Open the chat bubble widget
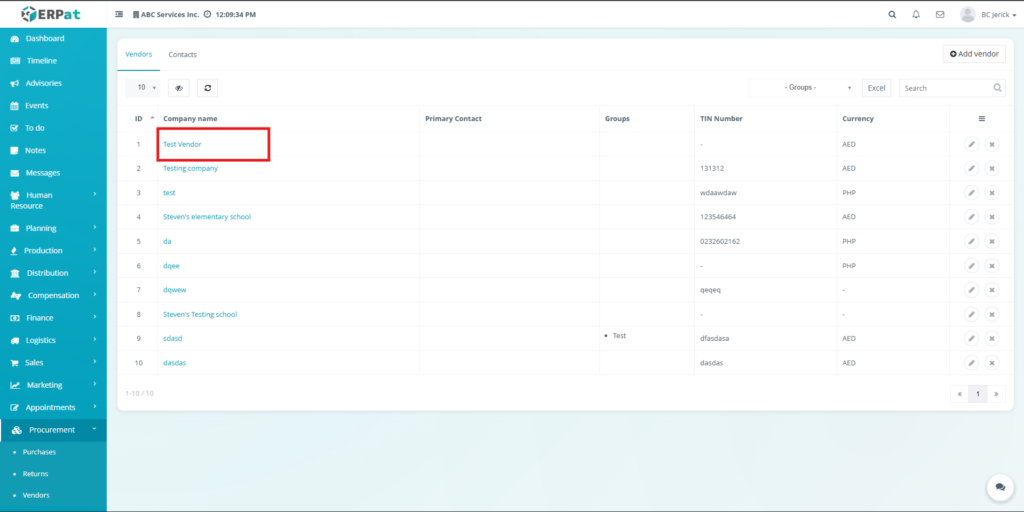The height and width of the screenshot is (512, 1024). pos(1000,487)
